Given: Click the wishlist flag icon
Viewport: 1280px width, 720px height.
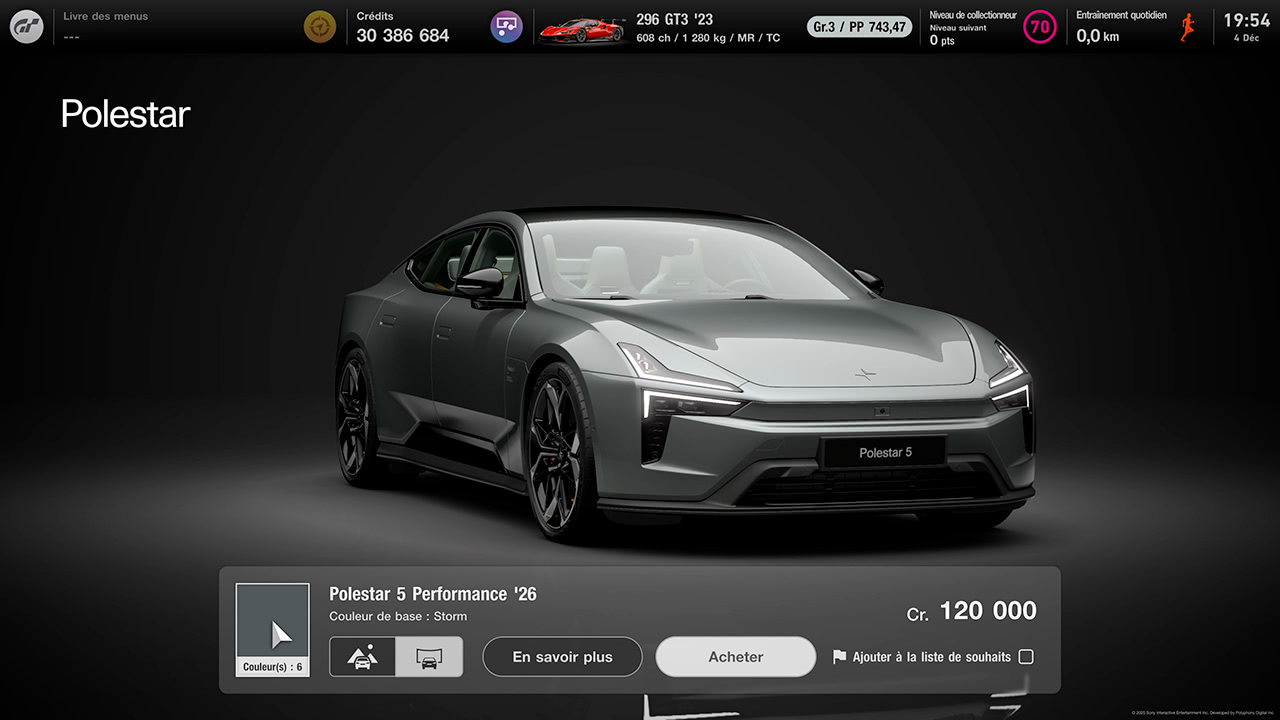Looking at the screenshot, I should click(x=841, y=657).
